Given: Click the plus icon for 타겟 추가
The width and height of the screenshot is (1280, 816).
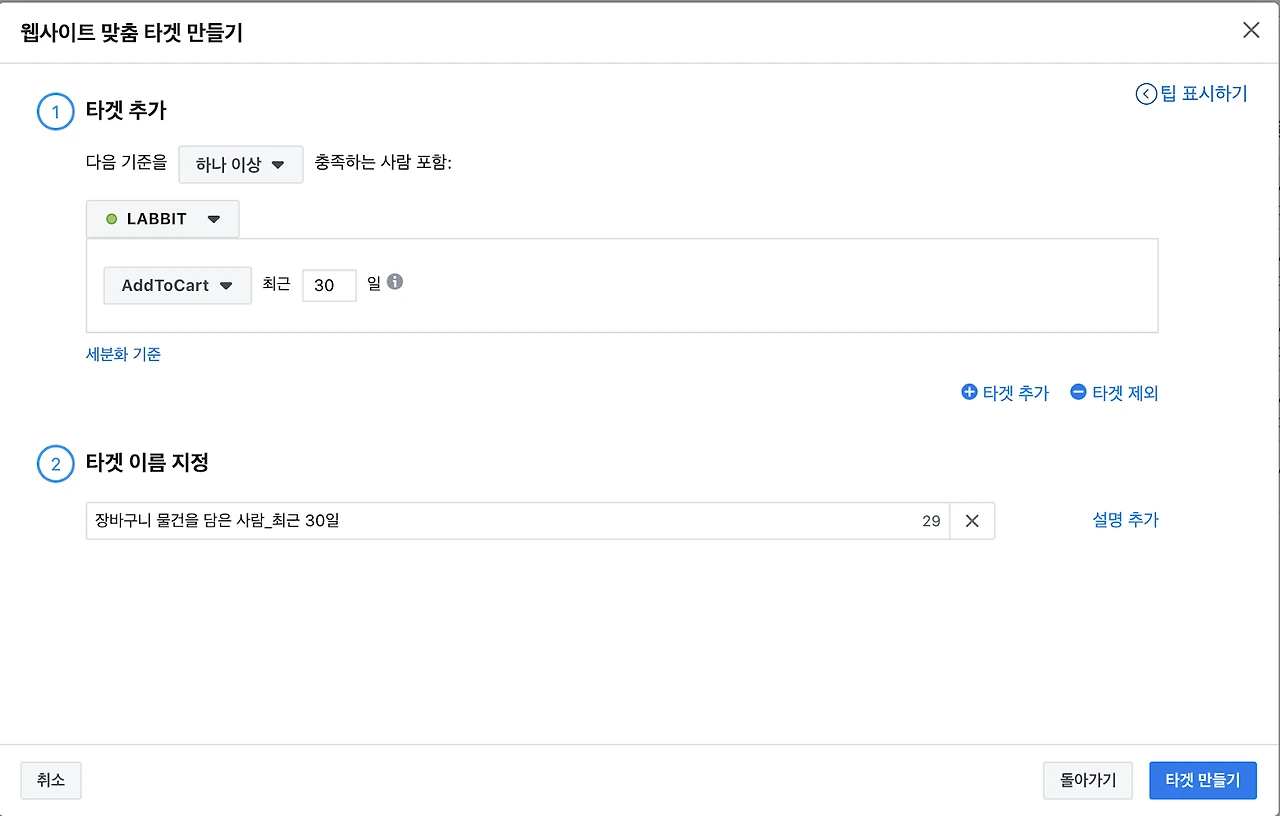Looking at the screenshot, I should (968, 393).
